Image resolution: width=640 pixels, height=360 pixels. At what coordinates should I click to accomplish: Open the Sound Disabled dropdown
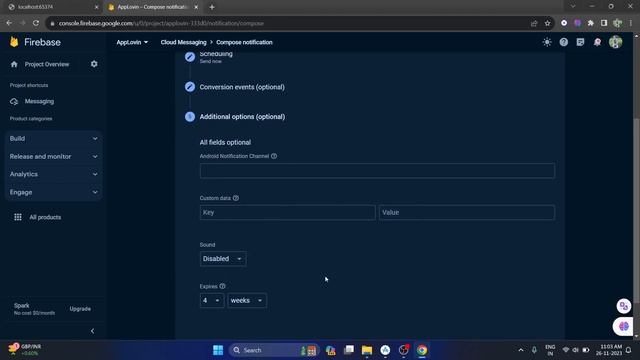[x=223, y=259]
